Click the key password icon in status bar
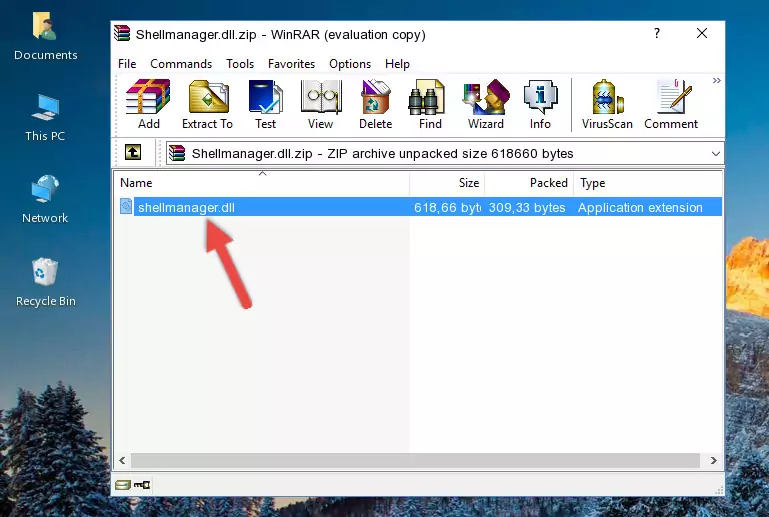769x517 pixels. [x=142, y=485]
